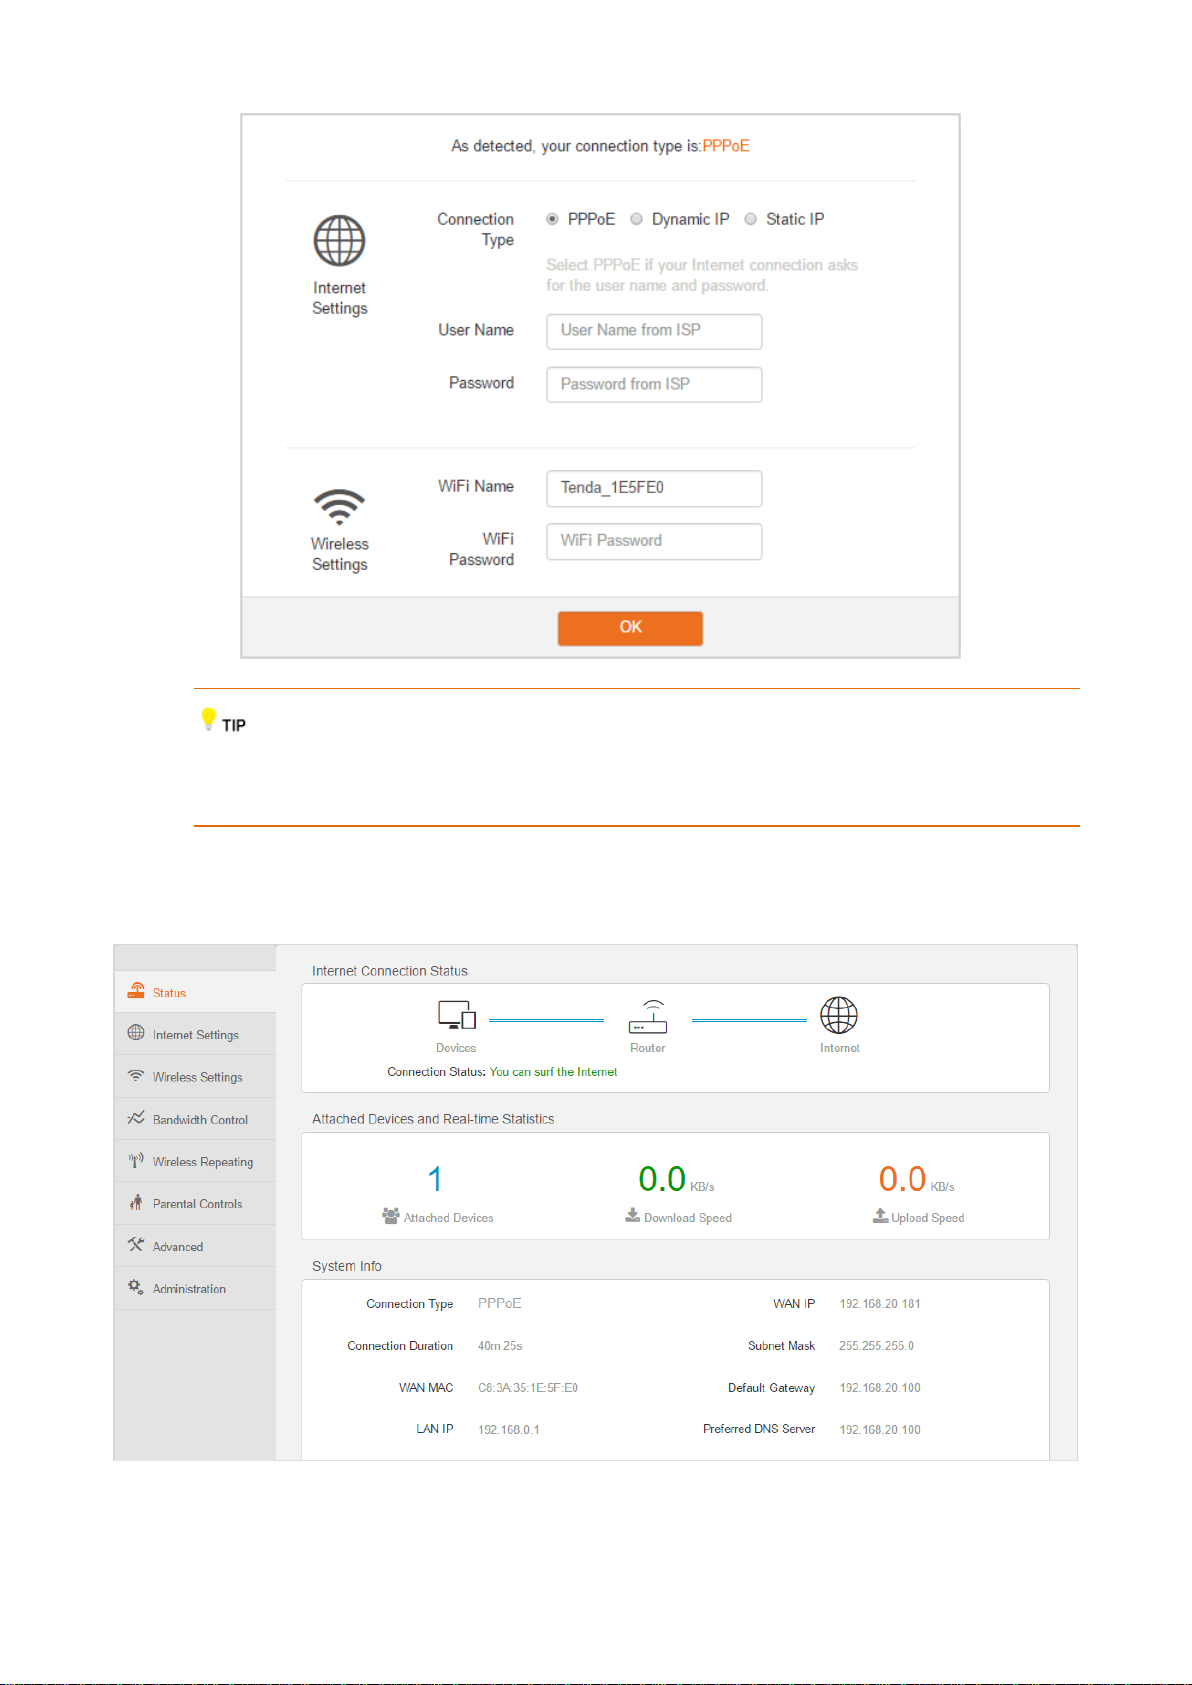Click the WiFi Password field

click(x=654, y=541)
